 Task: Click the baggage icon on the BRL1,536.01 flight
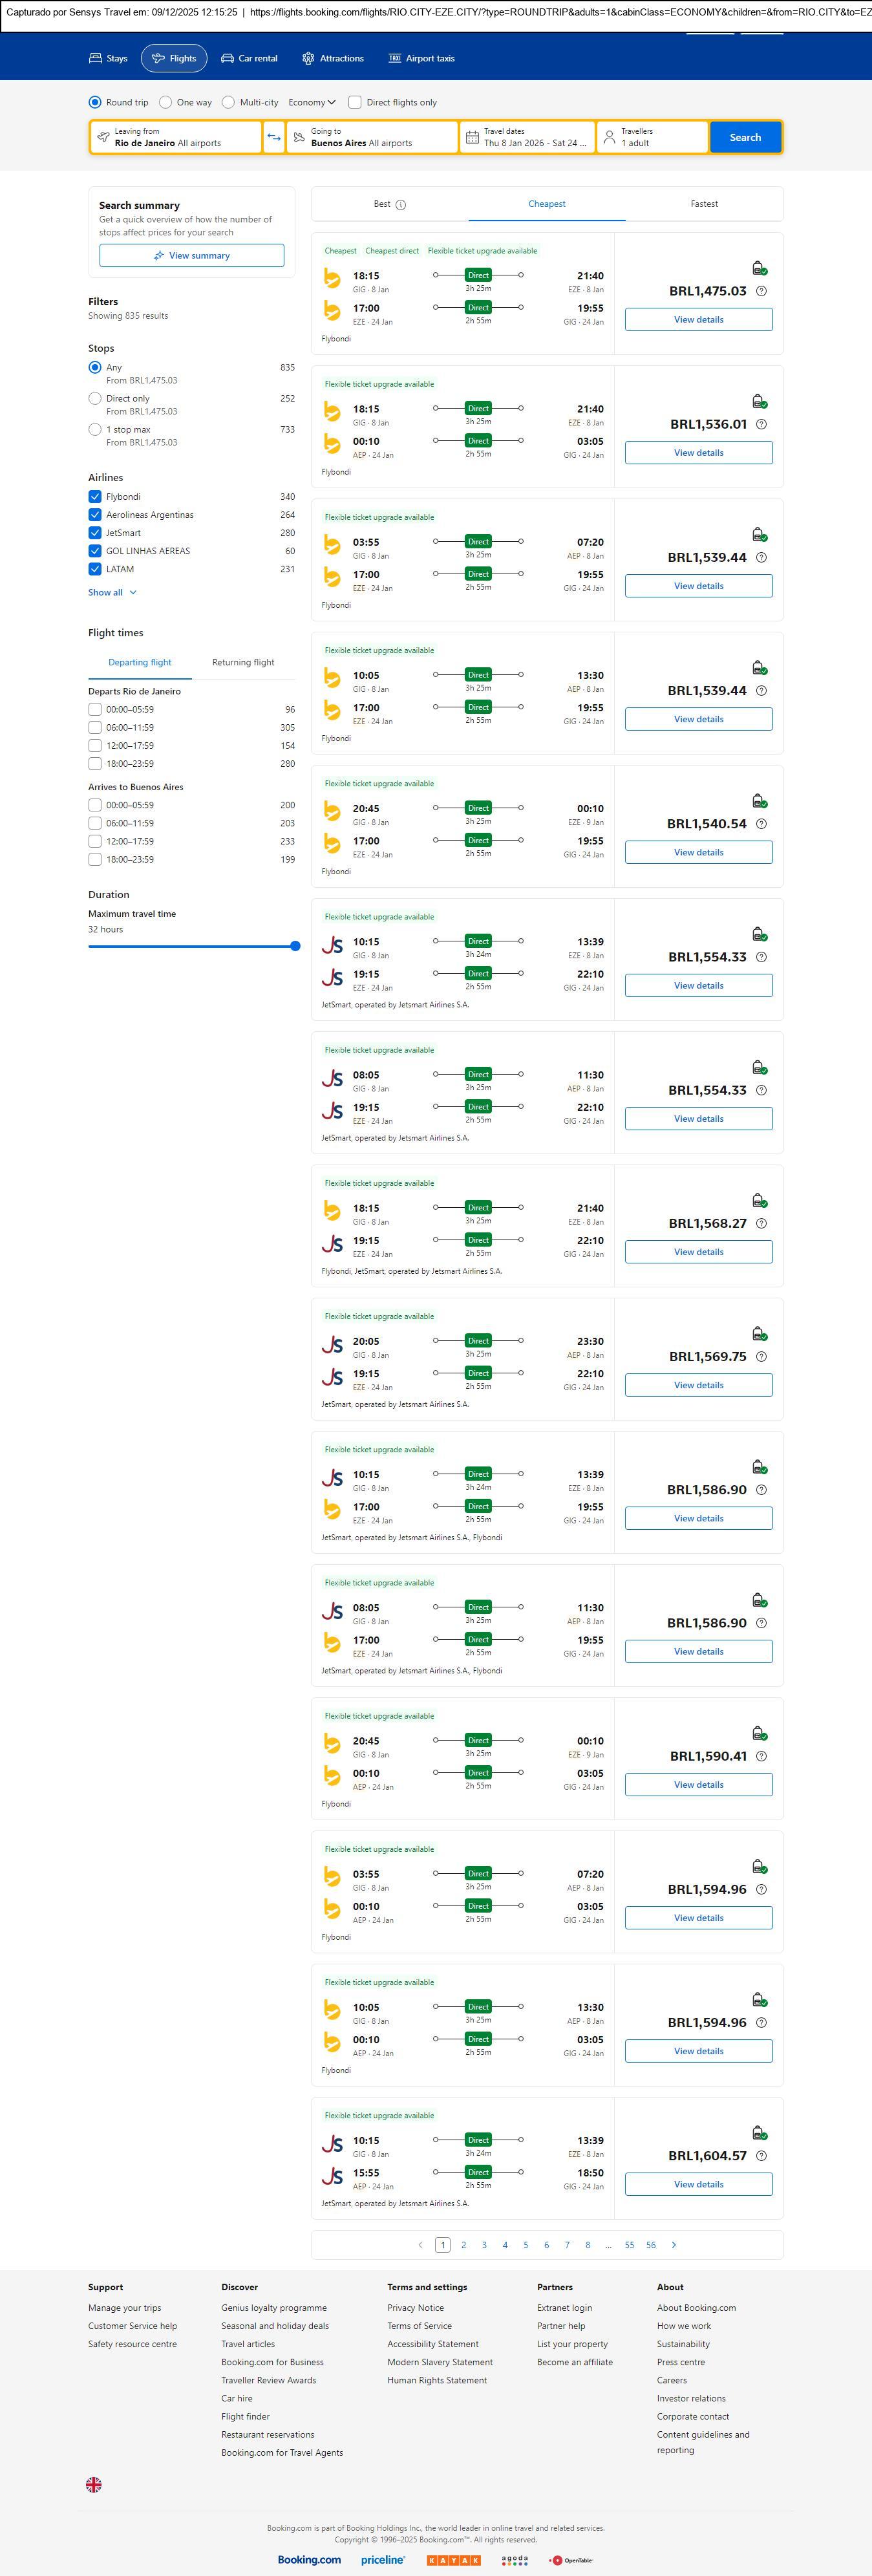point(759,401)
